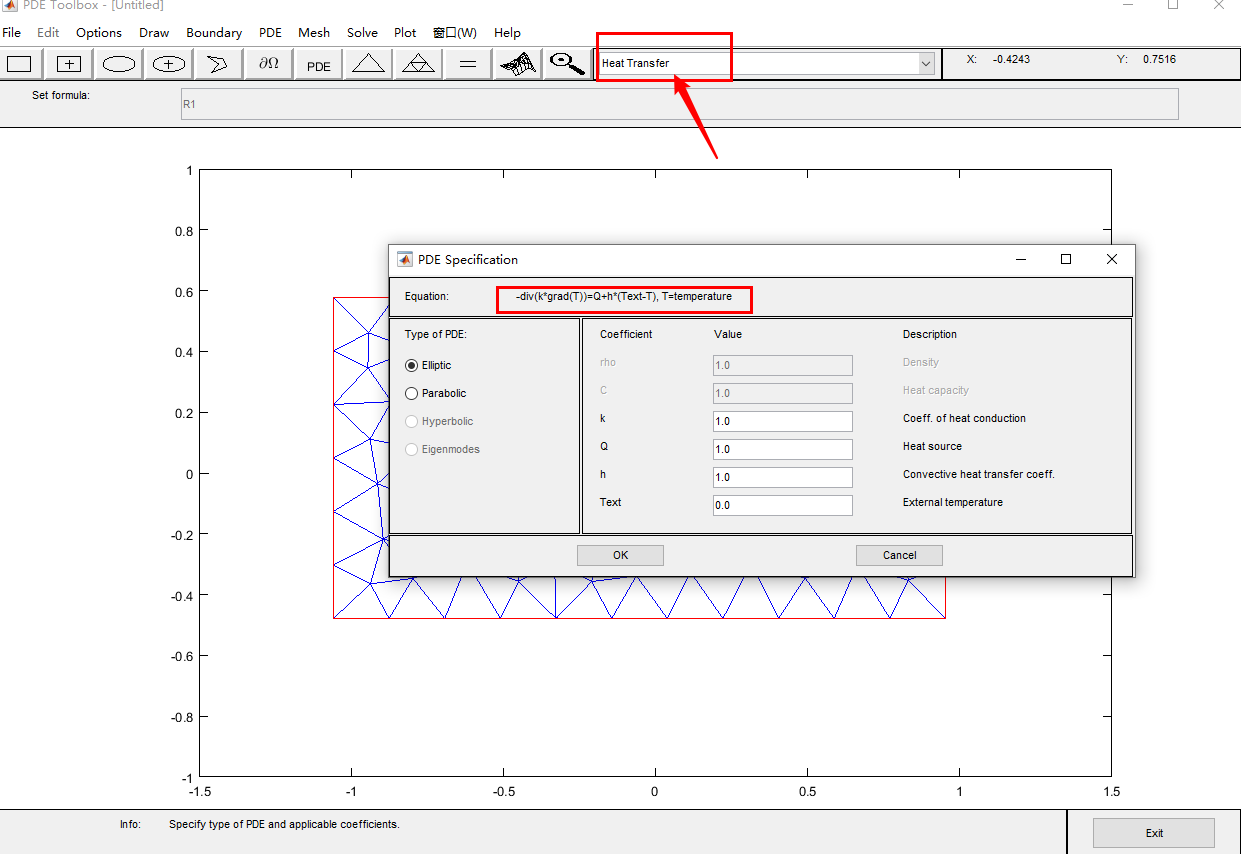Viewport: 1241px width, 854px height.
Task: Open the File menu
Action: [x=11, y=33]
